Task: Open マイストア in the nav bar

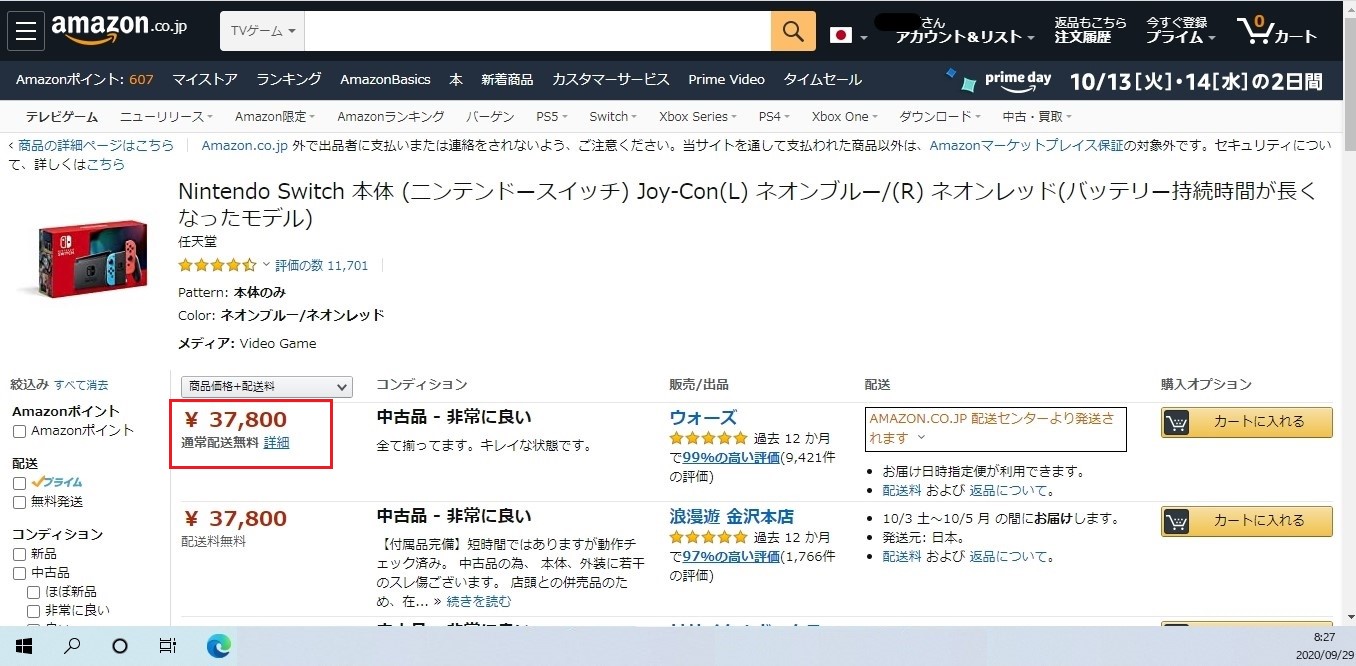Action: 205,80
